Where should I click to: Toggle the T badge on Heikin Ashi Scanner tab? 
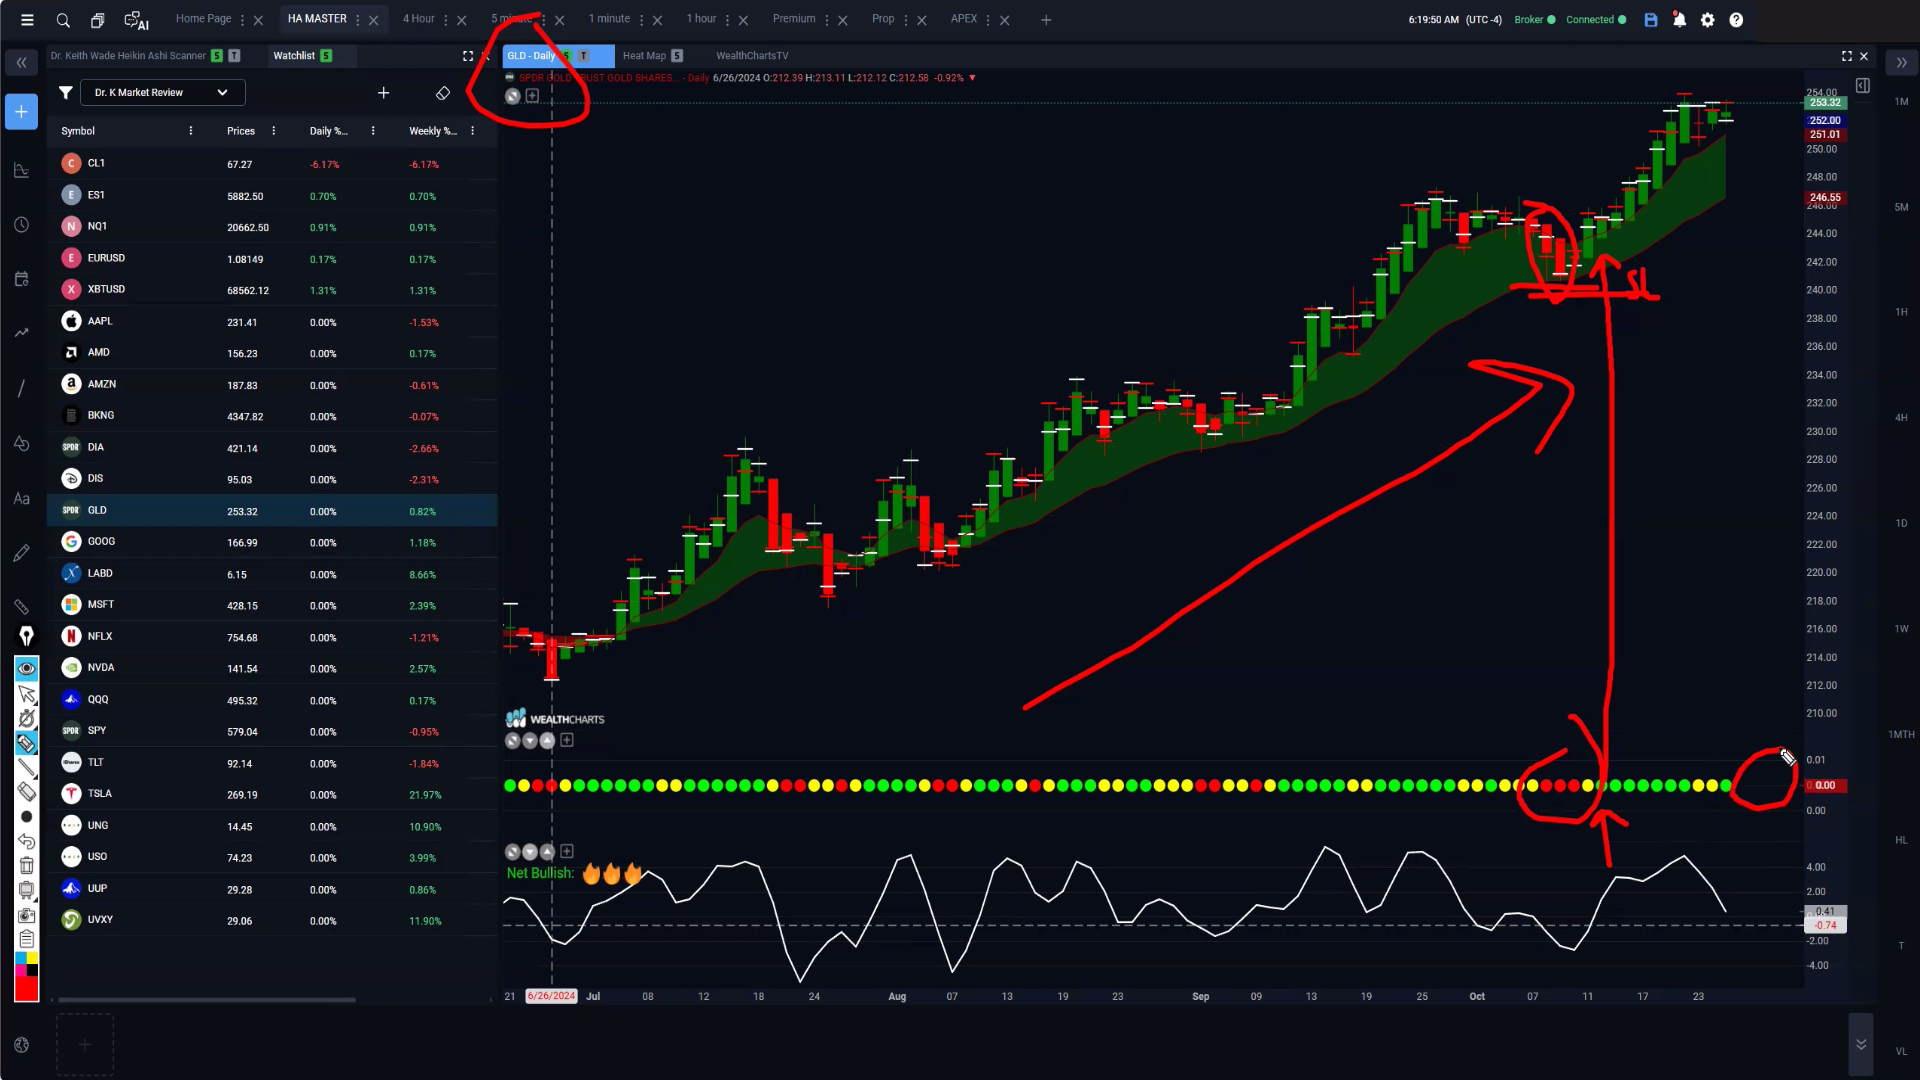[234, 56]
